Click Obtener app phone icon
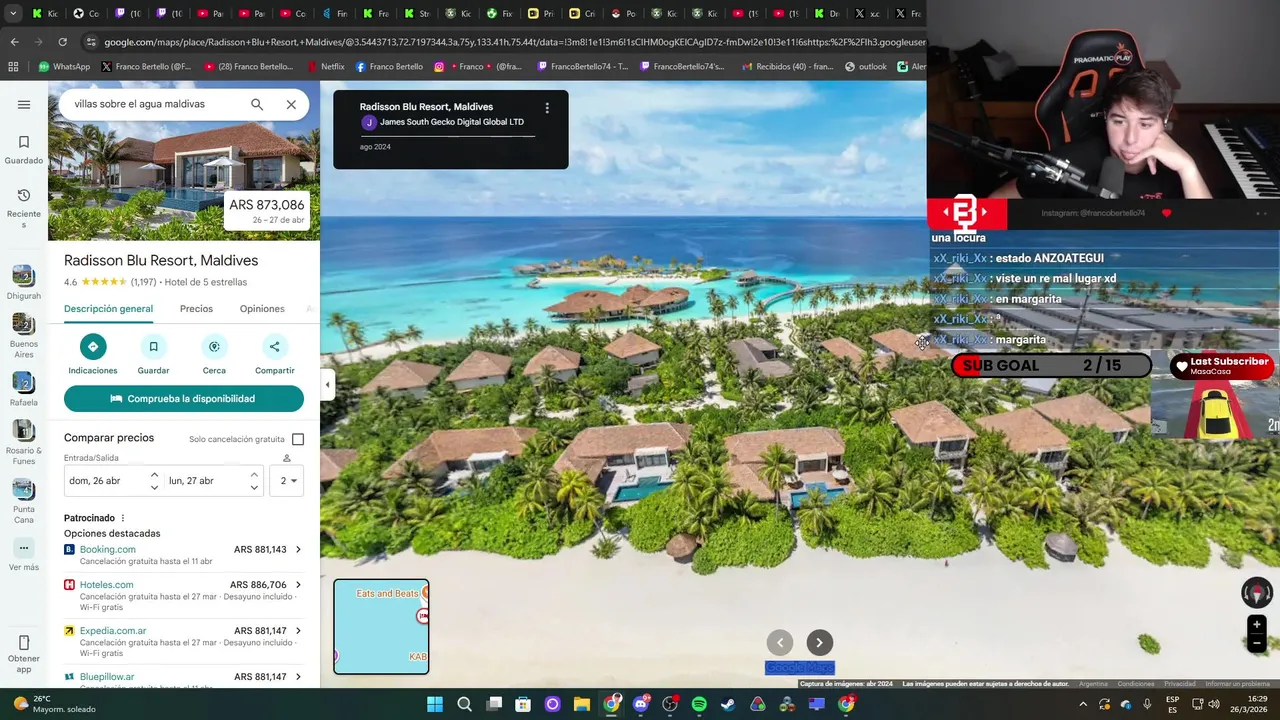 [24, 642]
